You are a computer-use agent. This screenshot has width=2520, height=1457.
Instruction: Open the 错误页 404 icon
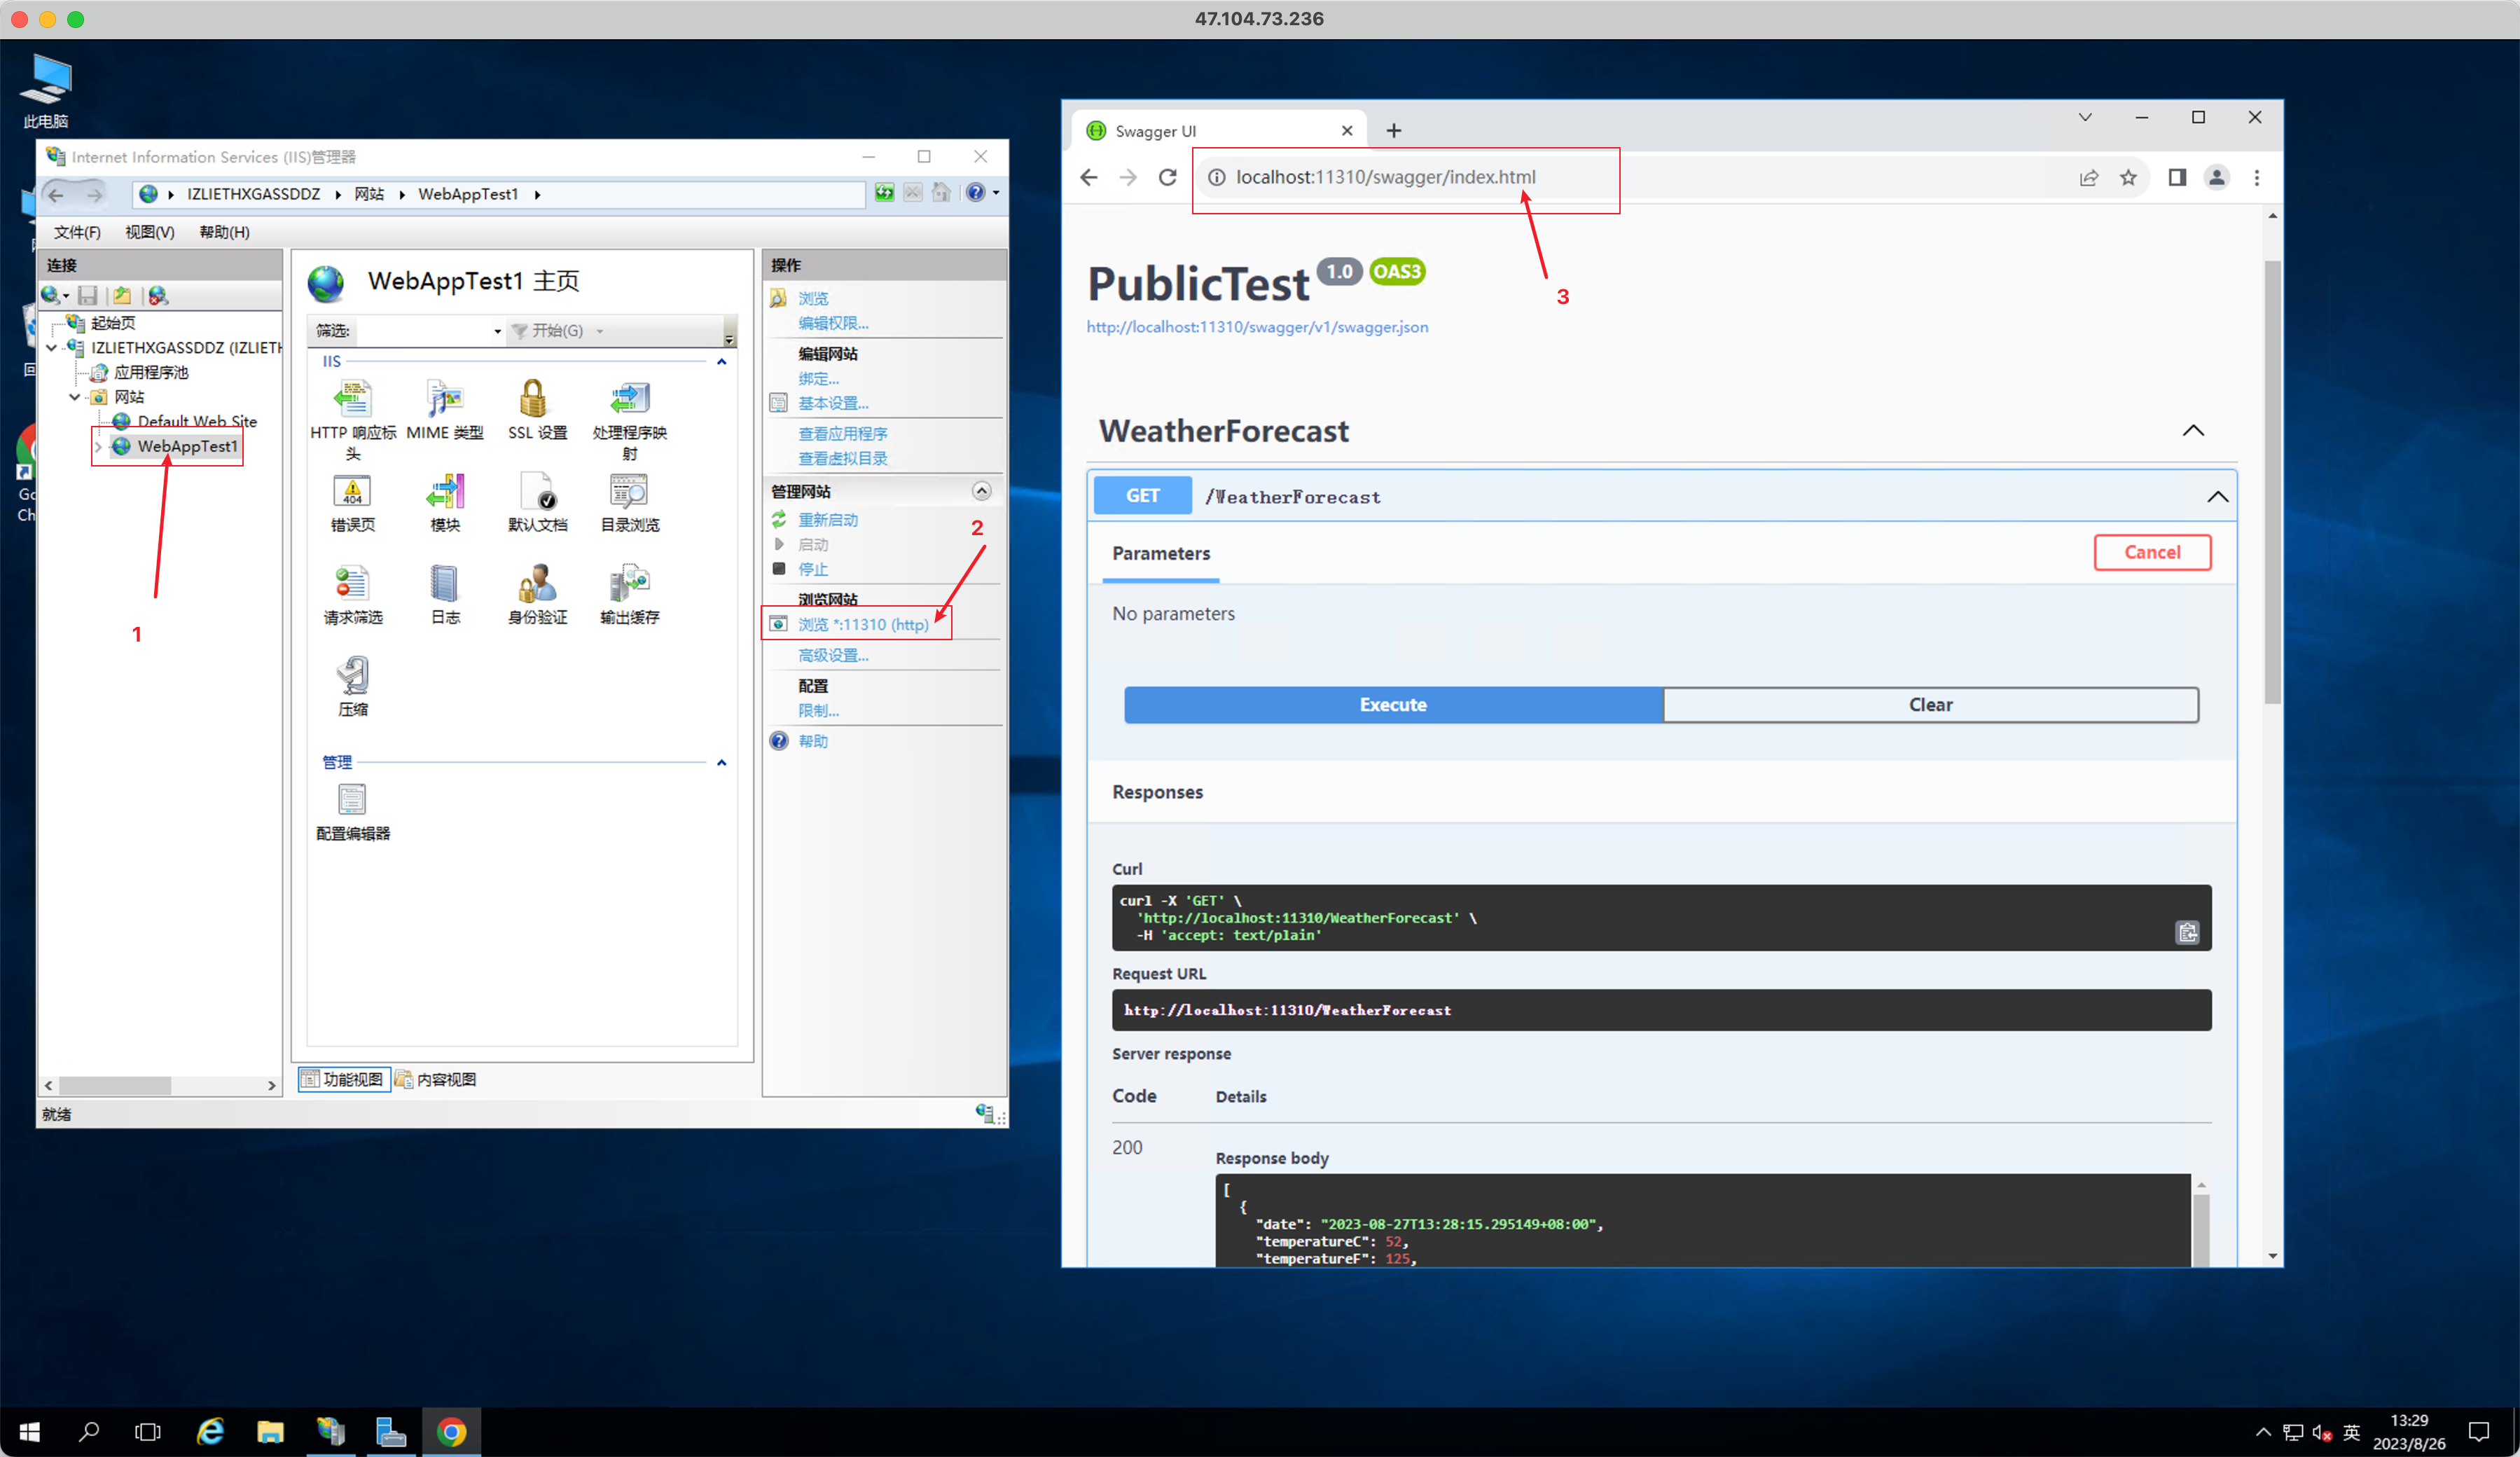pyautogui.click(x=352, y=492)
